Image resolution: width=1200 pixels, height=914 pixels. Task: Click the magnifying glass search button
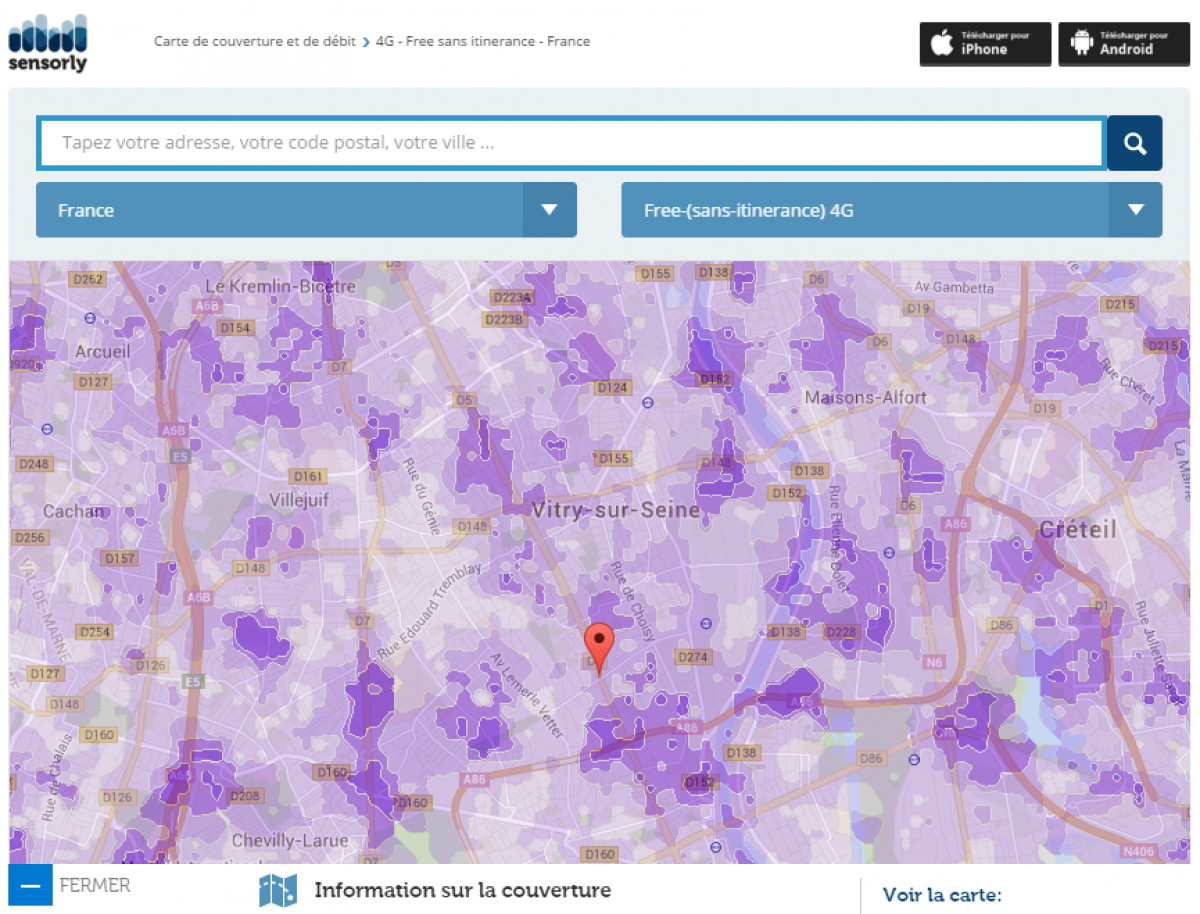(1134, 144)
